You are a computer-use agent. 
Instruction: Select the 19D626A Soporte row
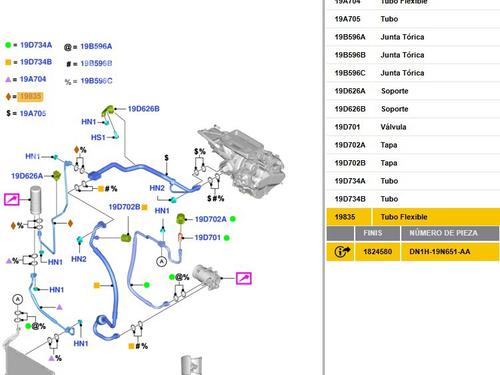(x=413, y=91)
